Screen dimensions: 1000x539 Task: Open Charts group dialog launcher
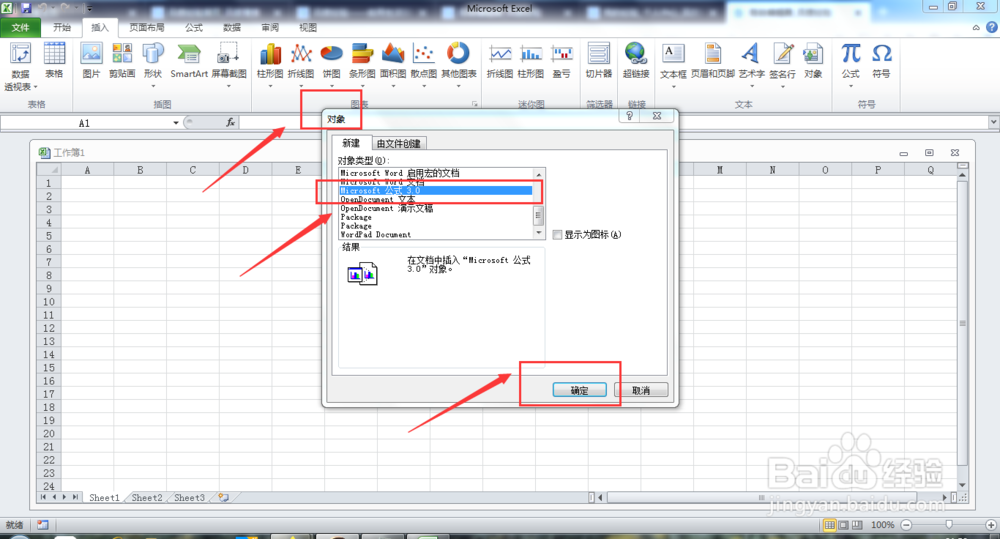tap(474, 104)
